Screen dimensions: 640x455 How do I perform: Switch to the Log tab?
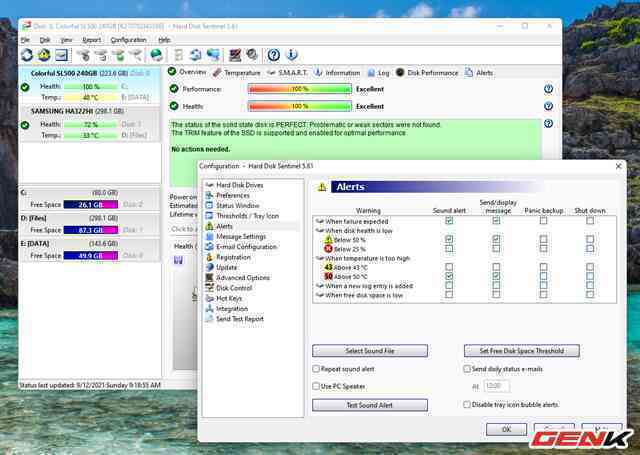point(378,73)
